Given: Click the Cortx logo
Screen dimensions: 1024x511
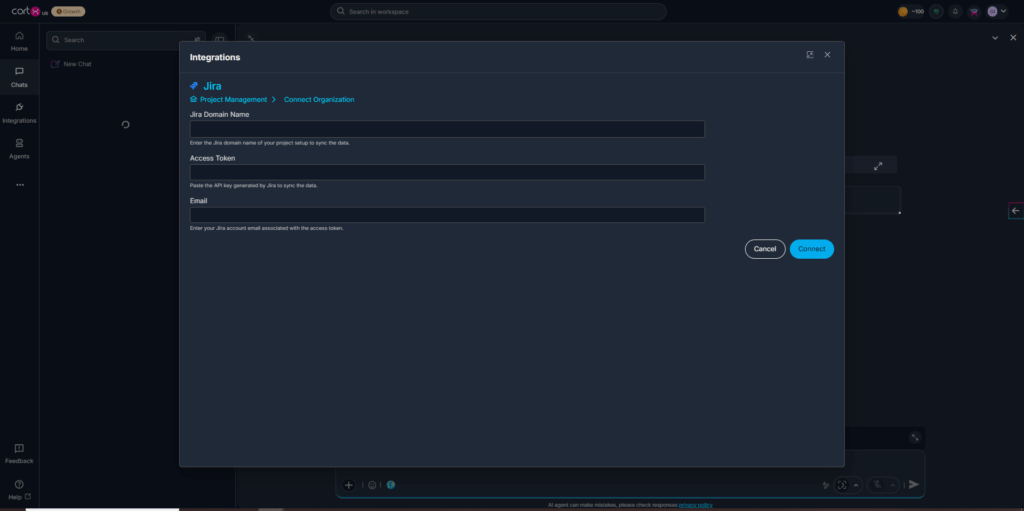Looking at the screenshot, I should (29, 11).
